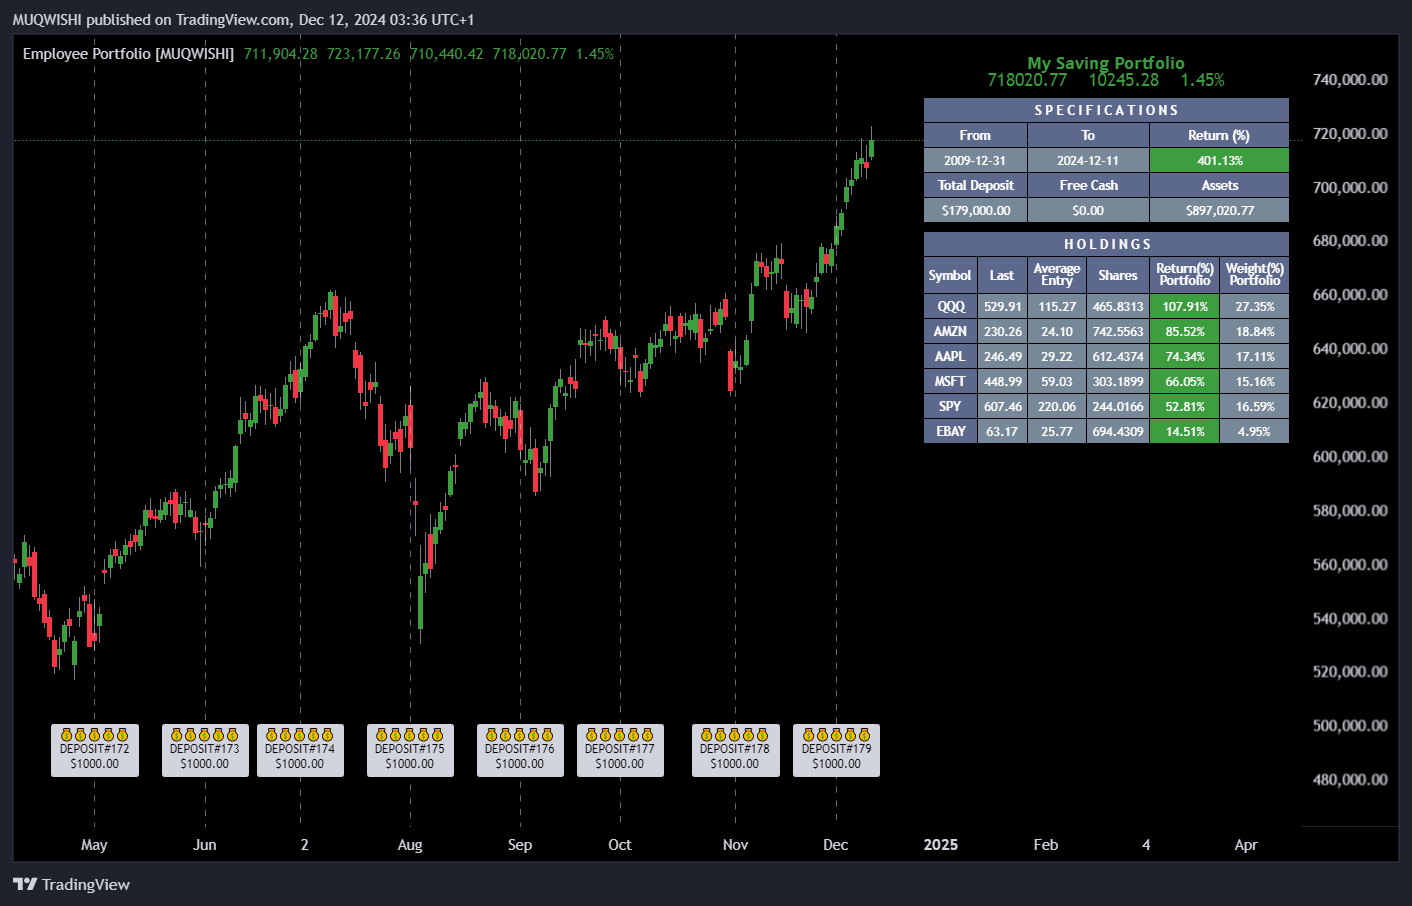
Task: Click the 600,000.00 price axis label
Action: [1350, 456]
